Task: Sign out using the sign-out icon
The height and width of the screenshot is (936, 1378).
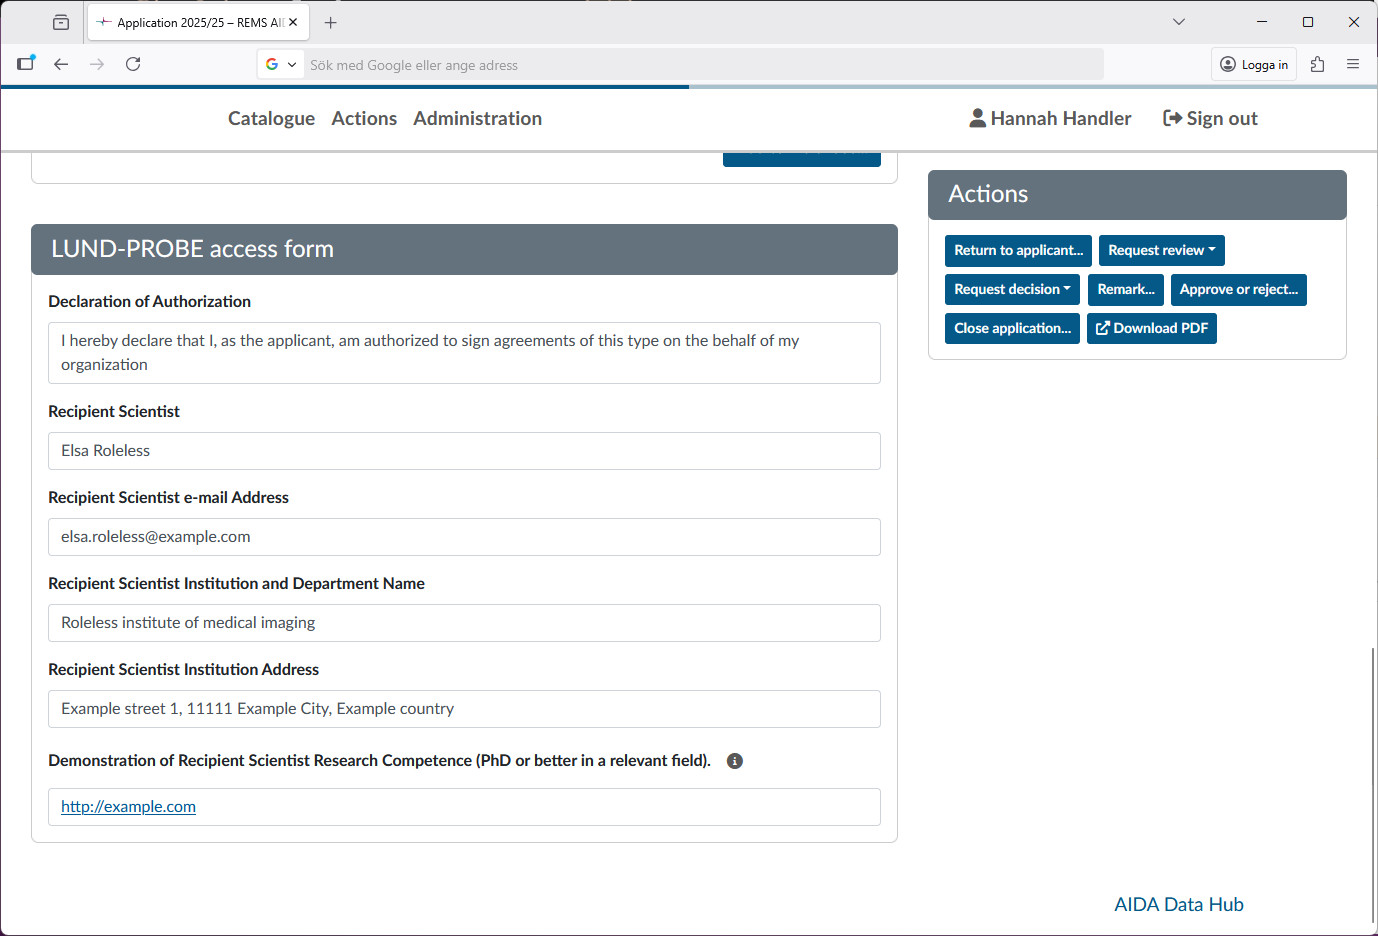Action: coord(1171,118)
